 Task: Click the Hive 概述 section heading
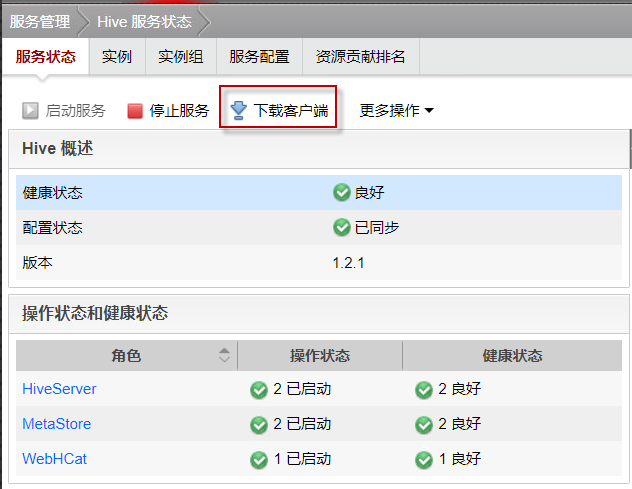click(x=58, y=148)
